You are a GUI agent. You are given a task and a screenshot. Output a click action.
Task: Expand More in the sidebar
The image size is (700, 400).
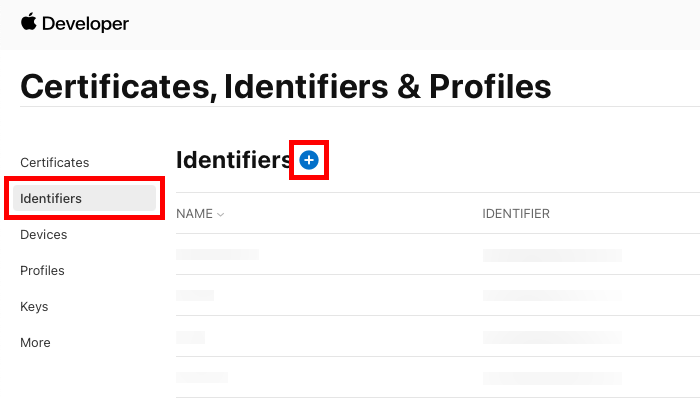click(x=35, y=342)
